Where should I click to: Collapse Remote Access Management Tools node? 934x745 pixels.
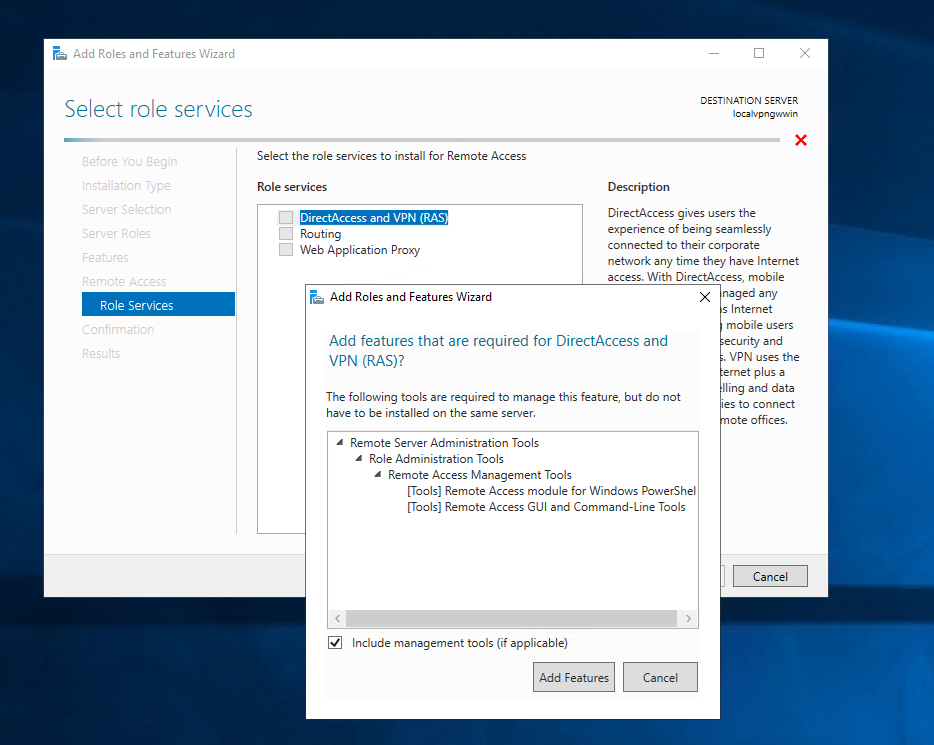[x=378, y=475]
